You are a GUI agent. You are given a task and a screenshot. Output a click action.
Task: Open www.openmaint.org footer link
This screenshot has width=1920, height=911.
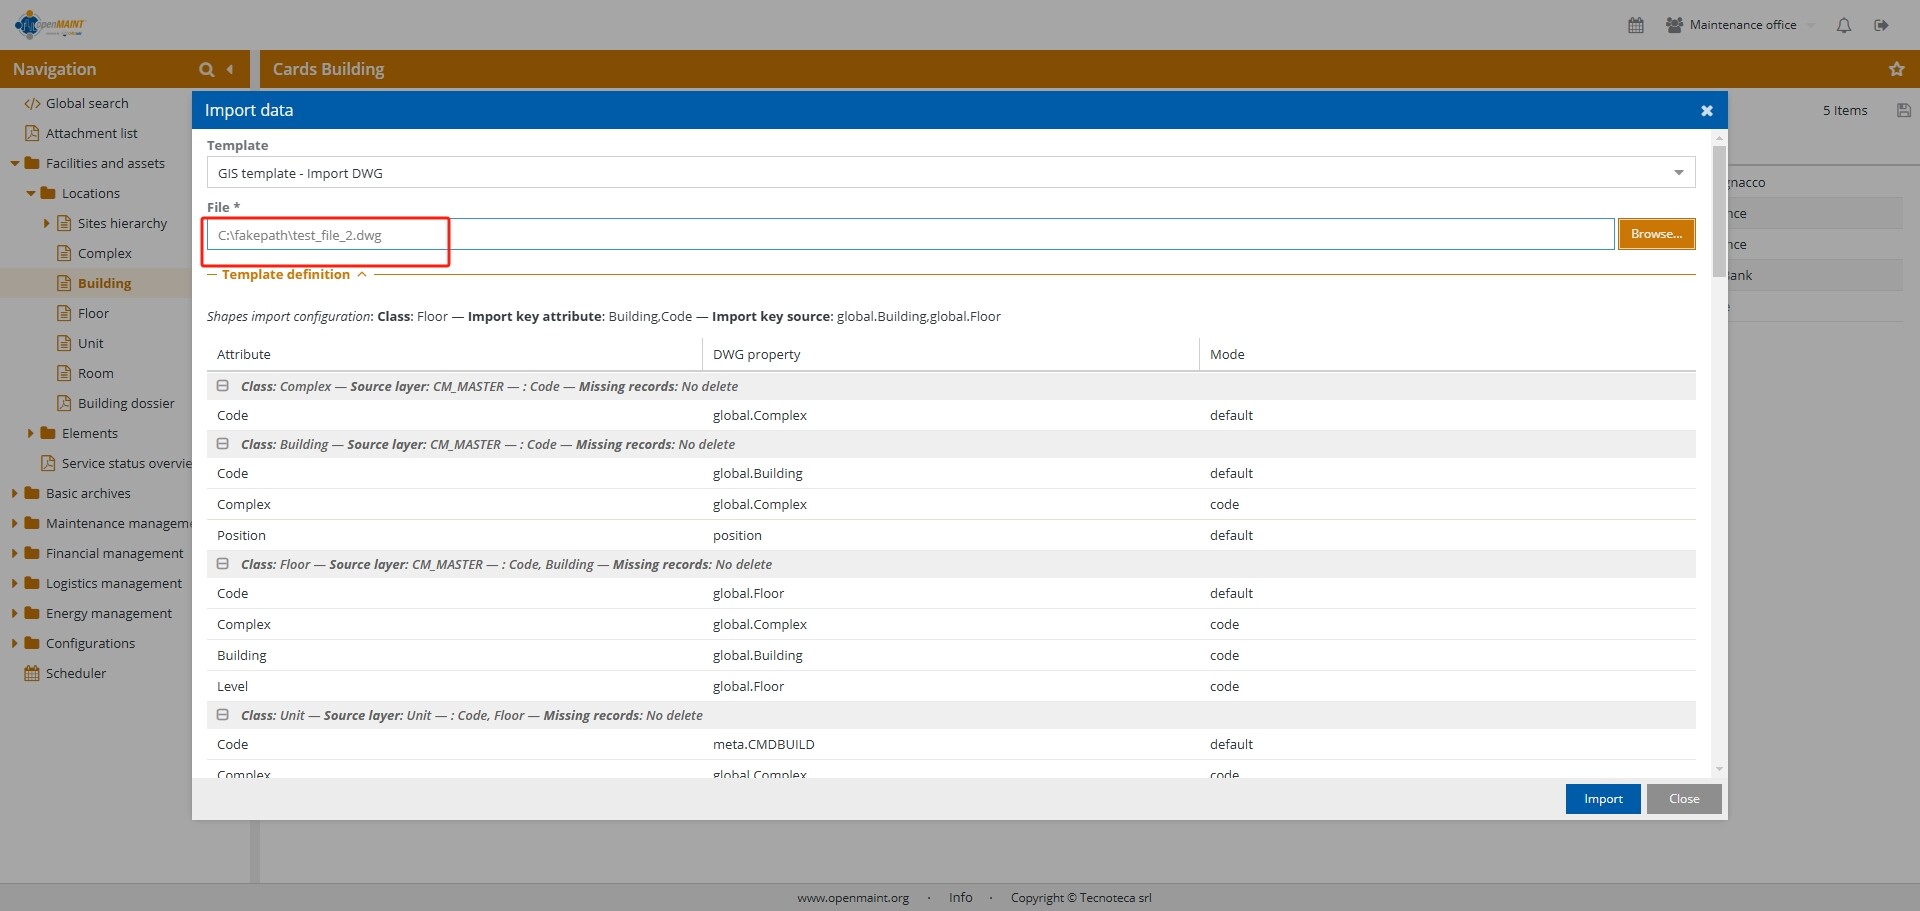(x=853, y=898)
